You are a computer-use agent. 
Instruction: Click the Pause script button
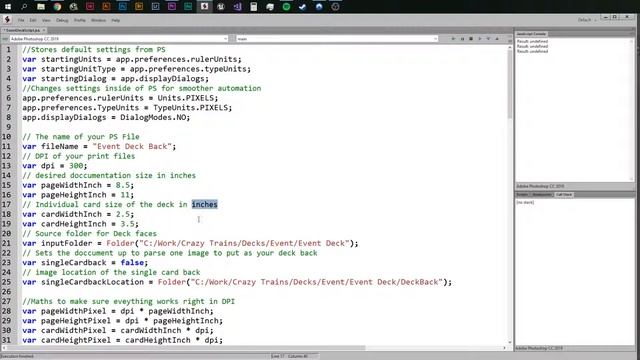(462, 39)
